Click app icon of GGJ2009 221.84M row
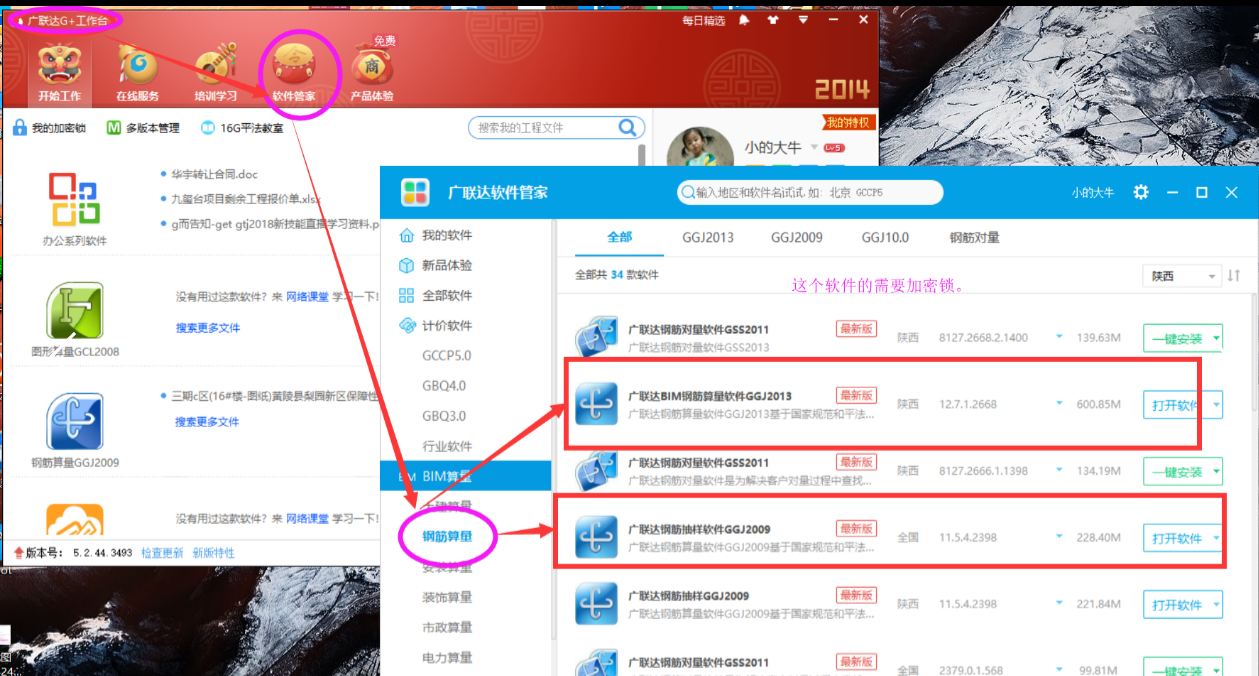The height and width of the screenshot is (676, 1259). (x=596, y=604)
